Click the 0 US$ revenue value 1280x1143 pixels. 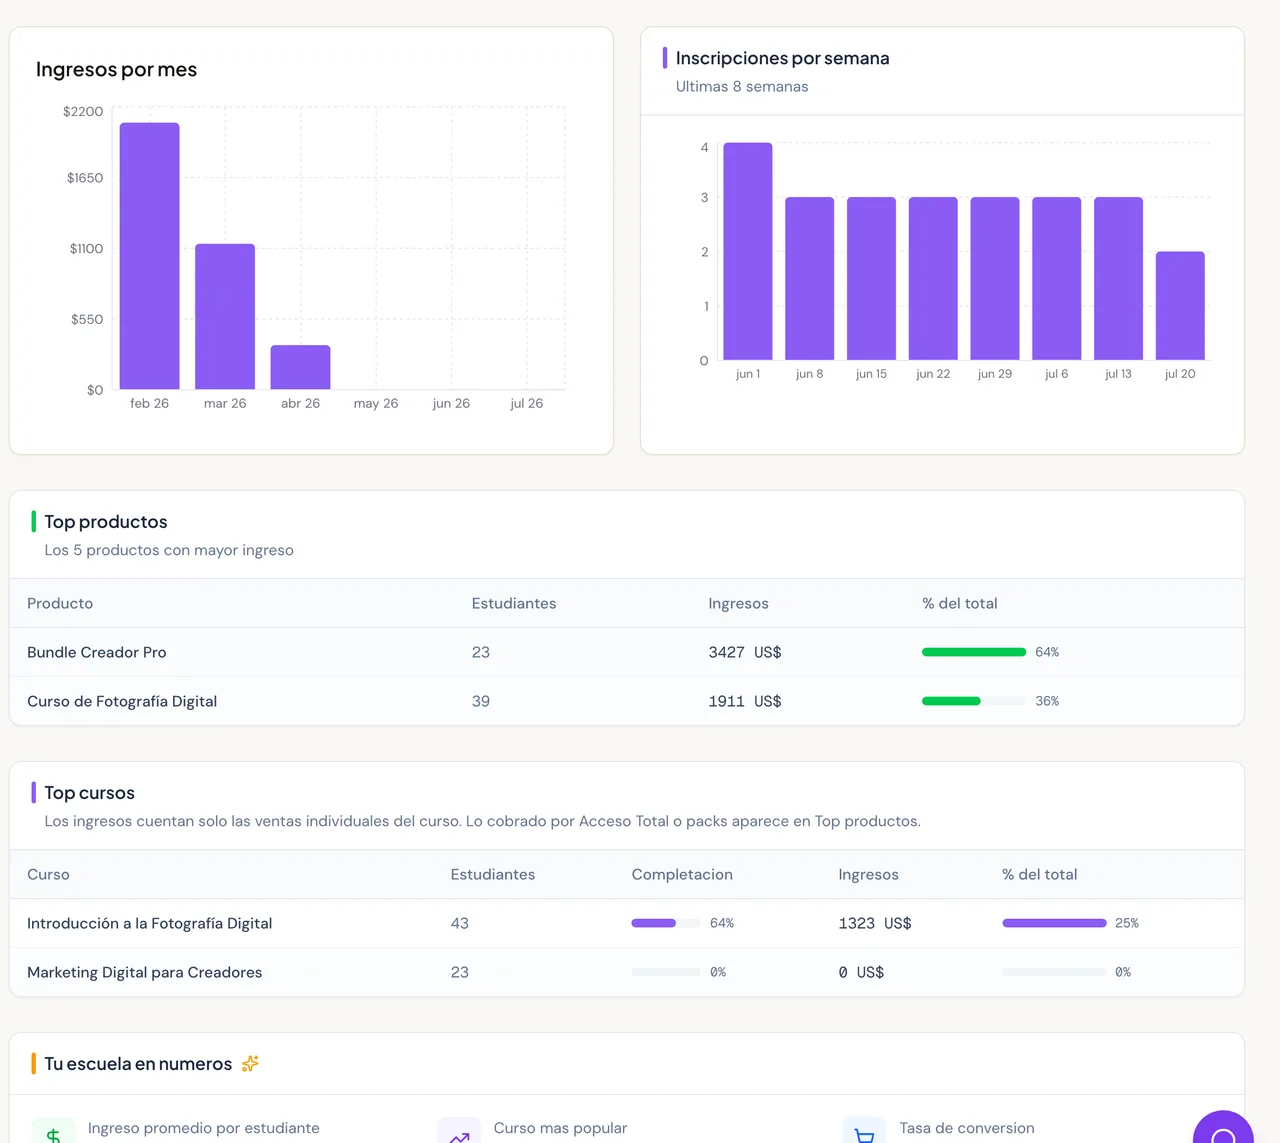point(861,972)
